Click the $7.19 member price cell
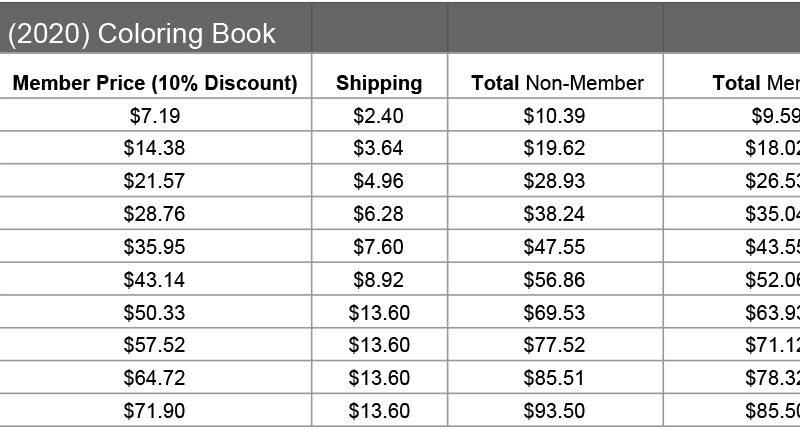The width and height of the screenshot is (800, 431). pyautogui.click(x=155, y=116)
